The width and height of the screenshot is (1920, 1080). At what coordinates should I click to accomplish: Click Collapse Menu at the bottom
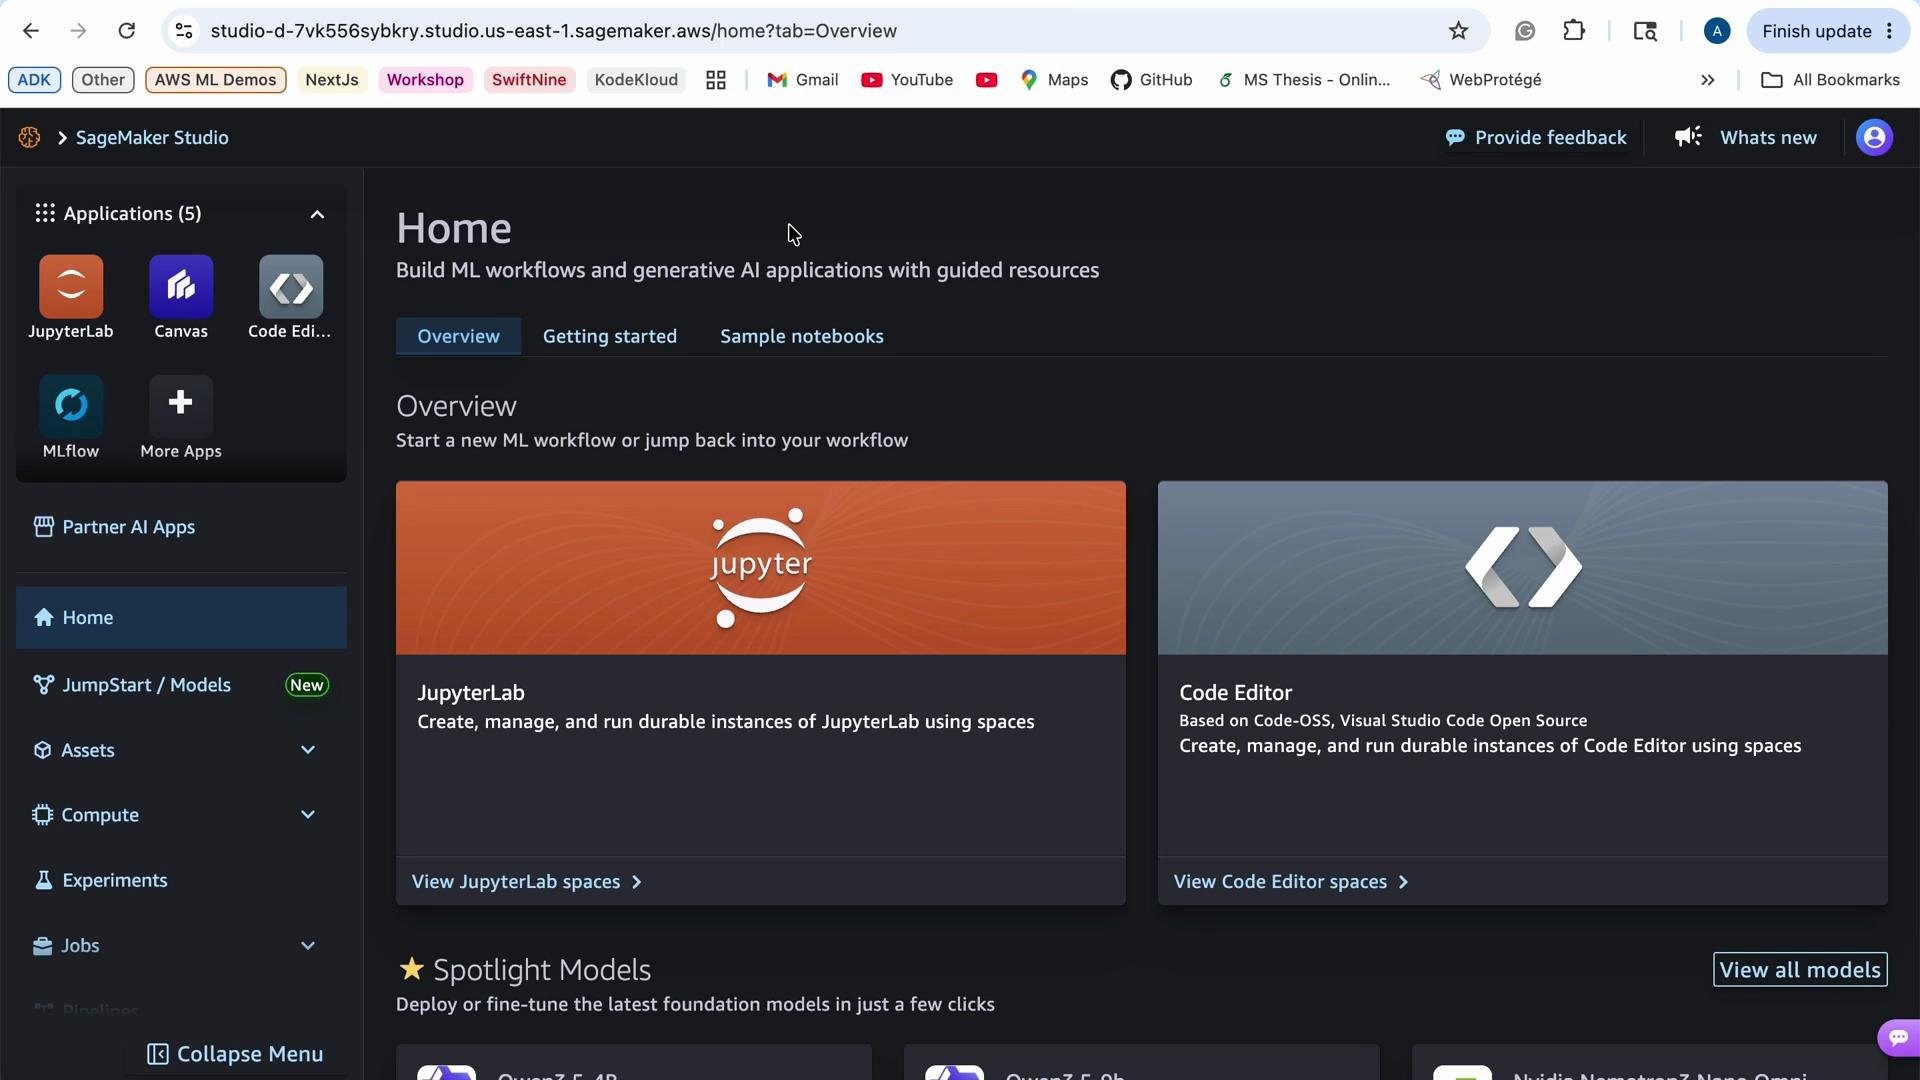[235, 1054]
